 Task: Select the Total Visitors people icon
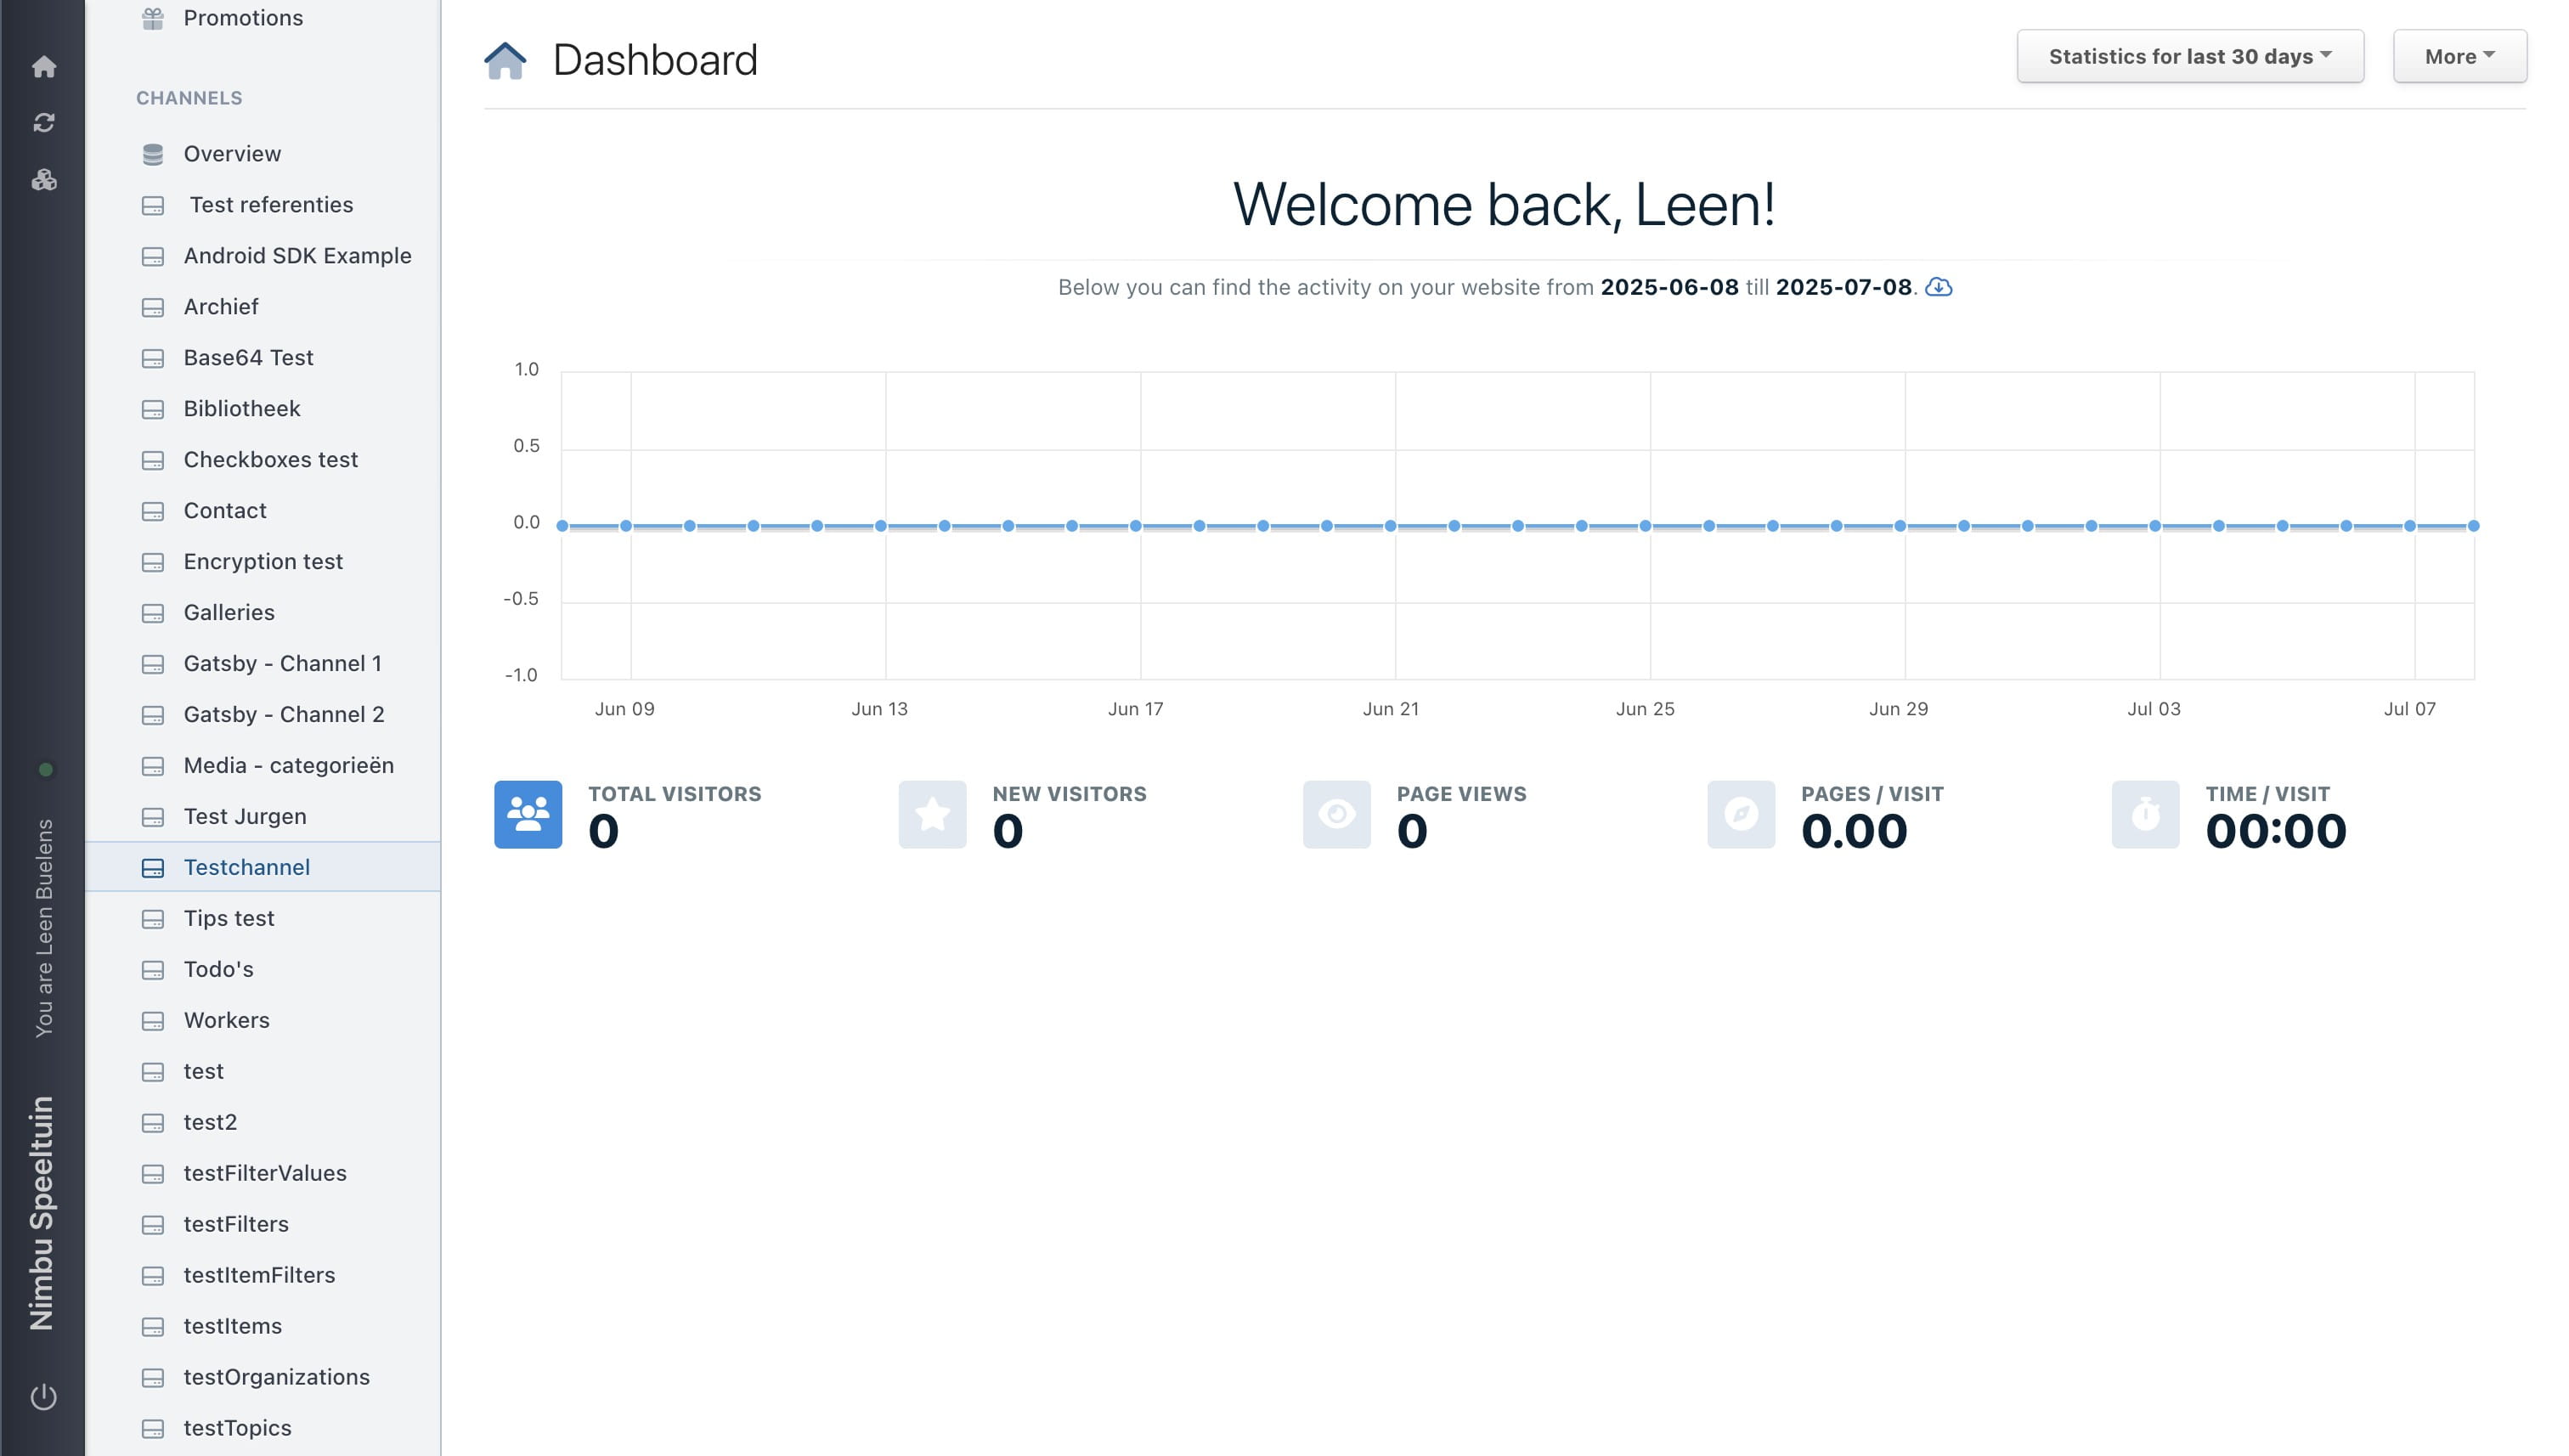[x=528, y=814]
